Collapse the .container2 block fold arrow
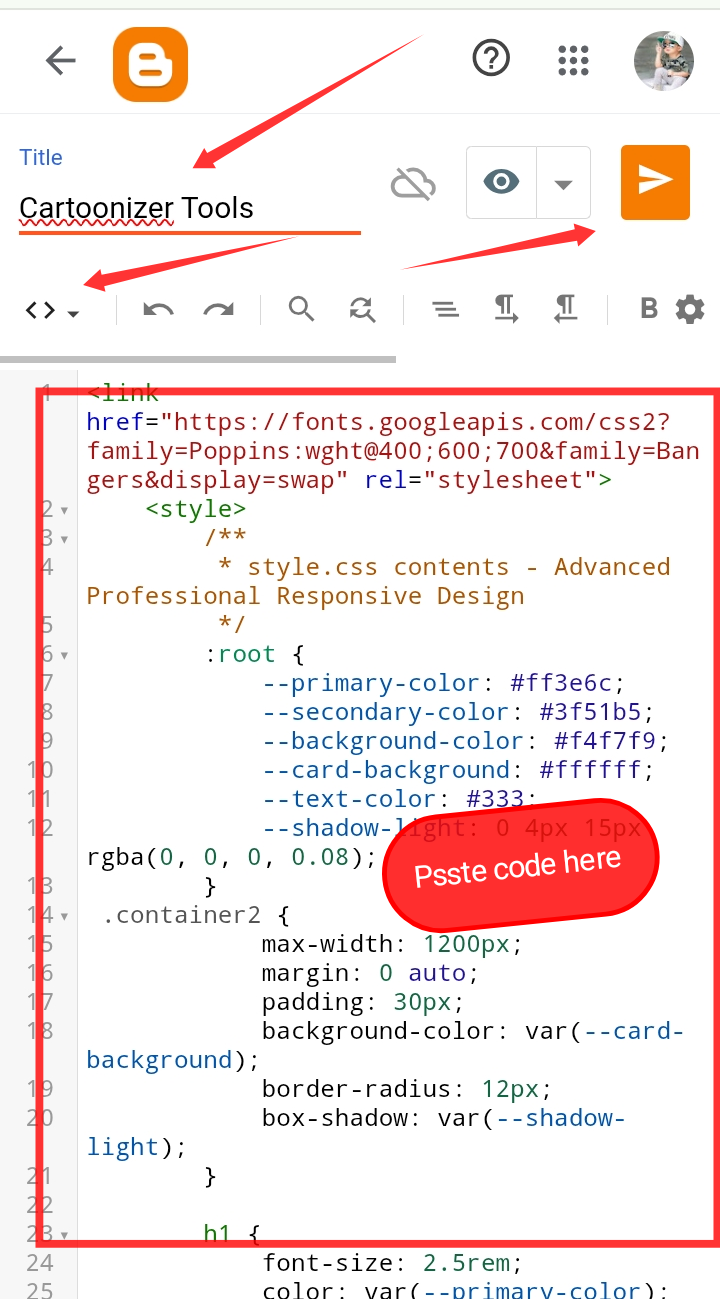Screen dimensions: 720x1299 (x=64, y=916)
